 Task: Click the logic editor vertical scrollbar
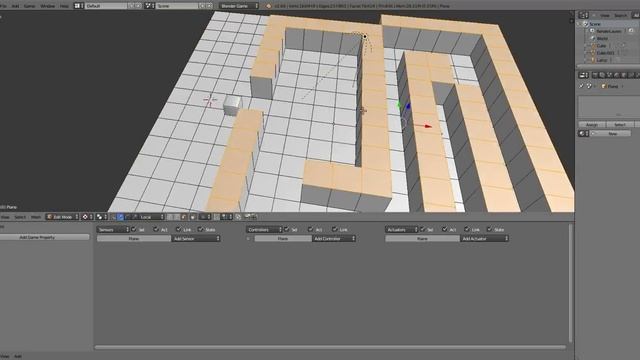pyautogui.click(x=570, y=283)
